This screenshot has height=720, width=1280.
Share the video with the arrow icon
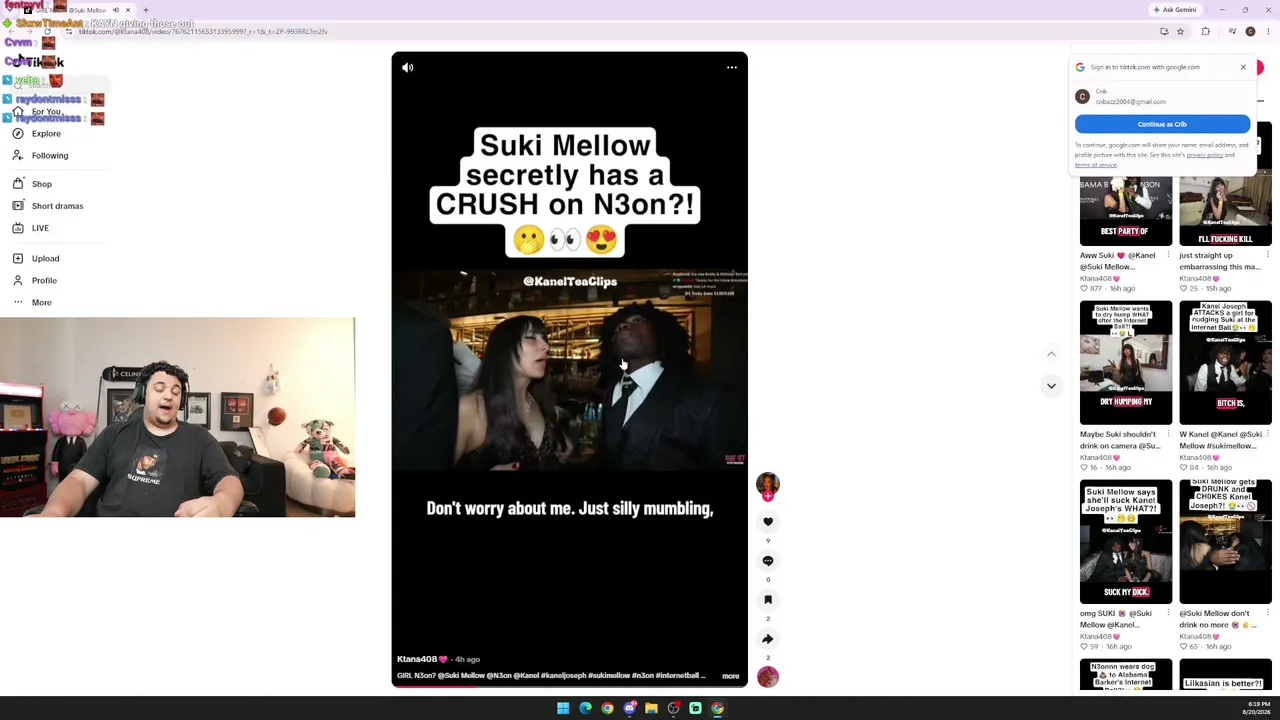point(768,638)
